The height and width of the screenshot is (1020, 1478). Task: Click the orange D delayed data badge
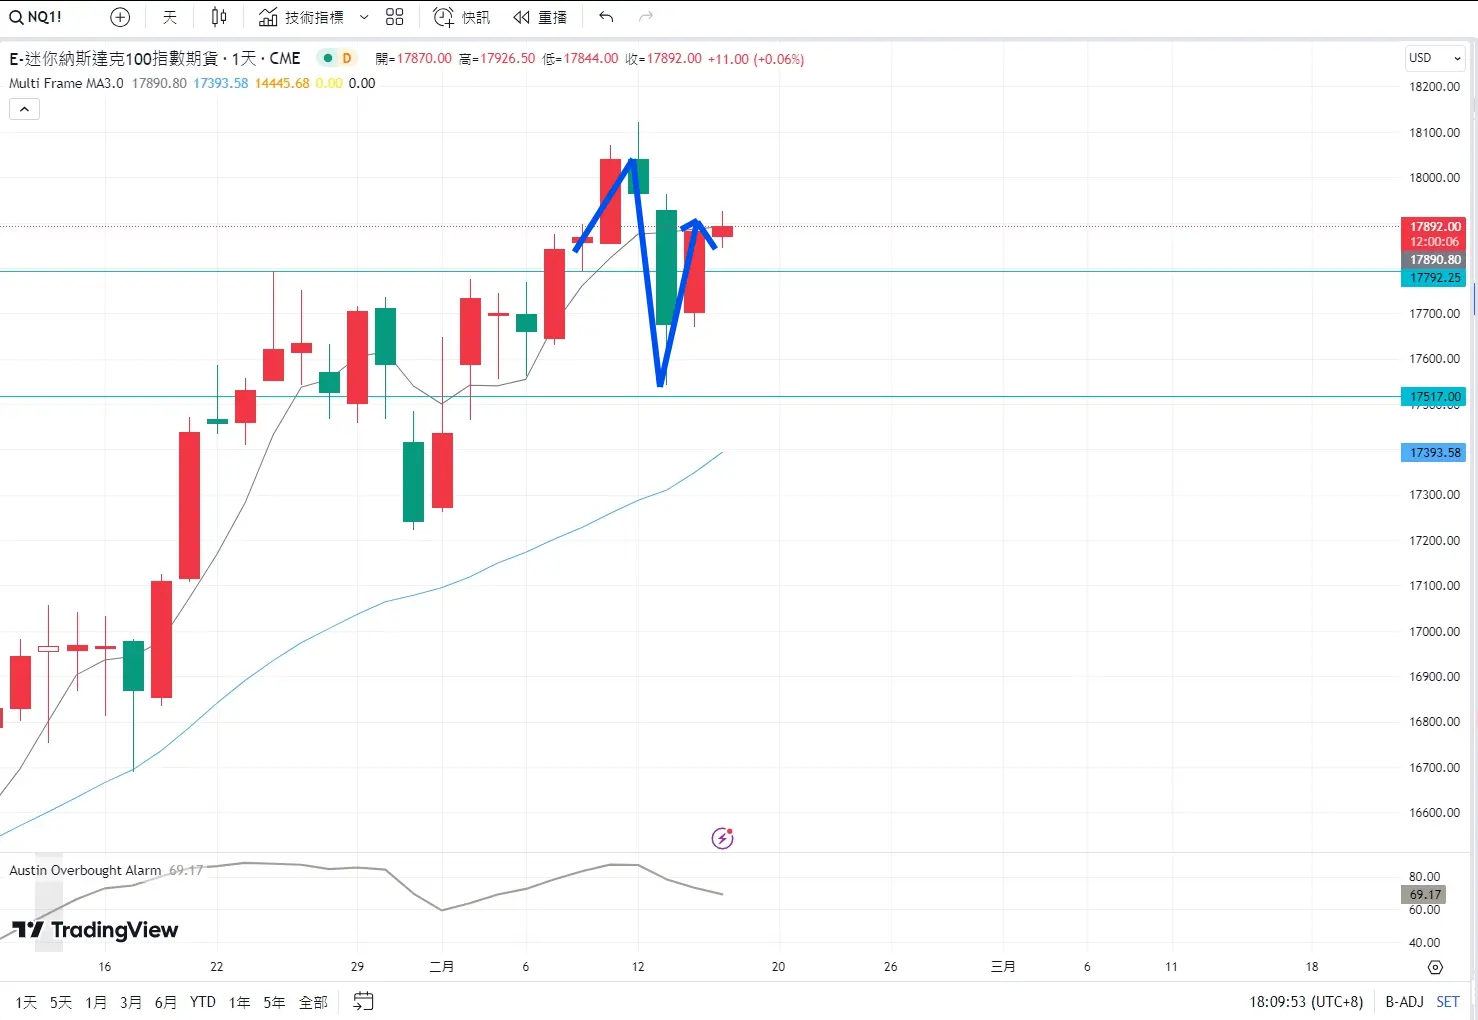347,58
